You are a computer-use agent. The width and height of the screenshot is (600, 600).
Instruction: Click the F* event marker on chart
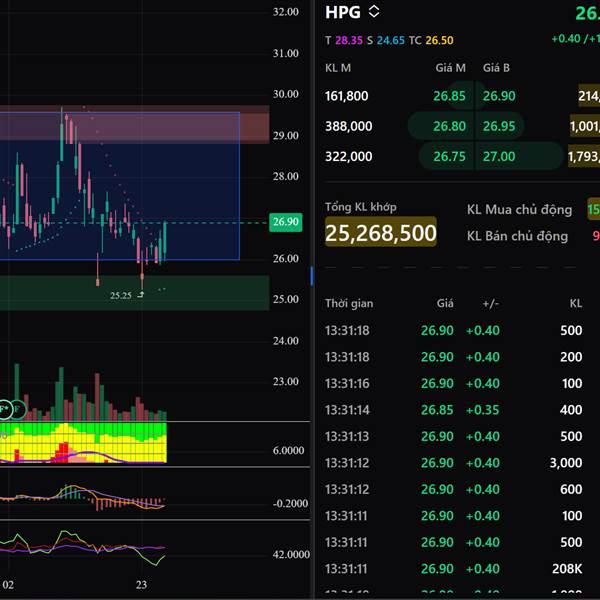[x=4, y=408]
